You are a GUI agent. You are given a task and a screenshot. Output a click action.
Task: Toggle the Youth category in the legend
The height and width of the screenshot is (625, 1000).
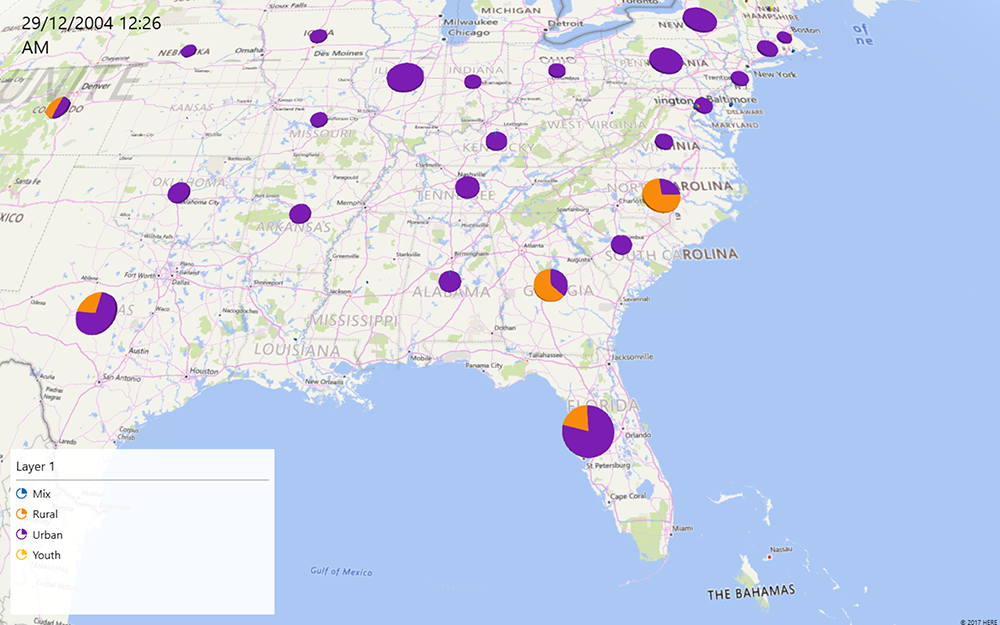click(x=45, y=556)
